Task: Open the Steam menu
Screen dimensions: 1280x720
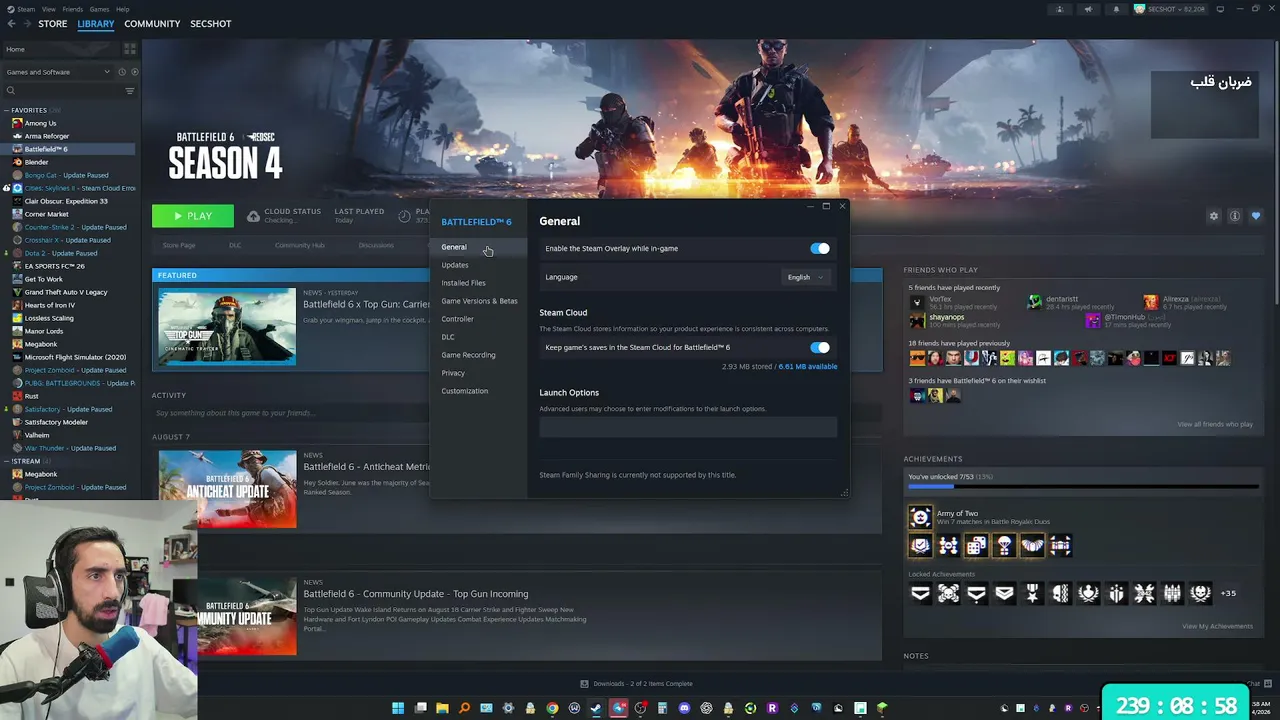Action: click(25, 9)
